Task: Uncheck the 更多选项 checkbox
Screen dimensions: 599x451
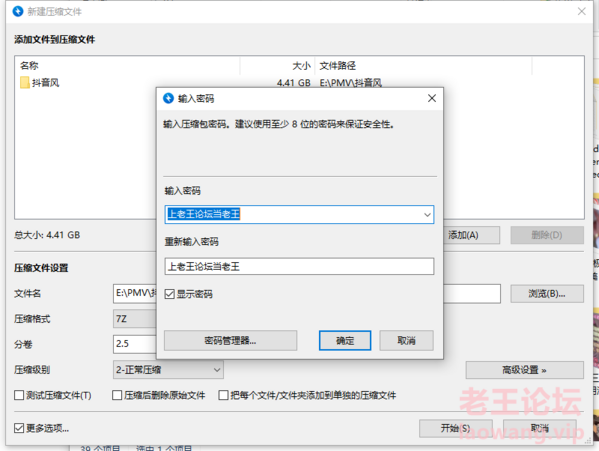Action: tap(19, 428)
